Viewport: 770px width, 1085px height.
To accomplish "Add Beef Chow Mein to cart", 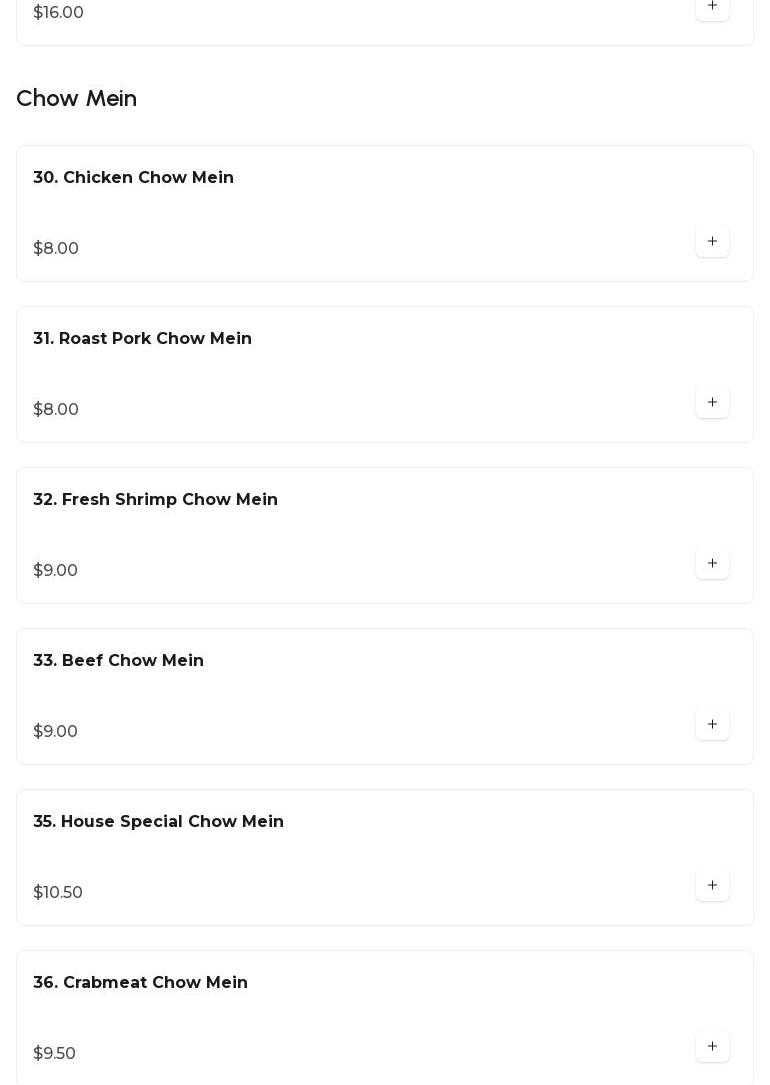I will (712, 724).
